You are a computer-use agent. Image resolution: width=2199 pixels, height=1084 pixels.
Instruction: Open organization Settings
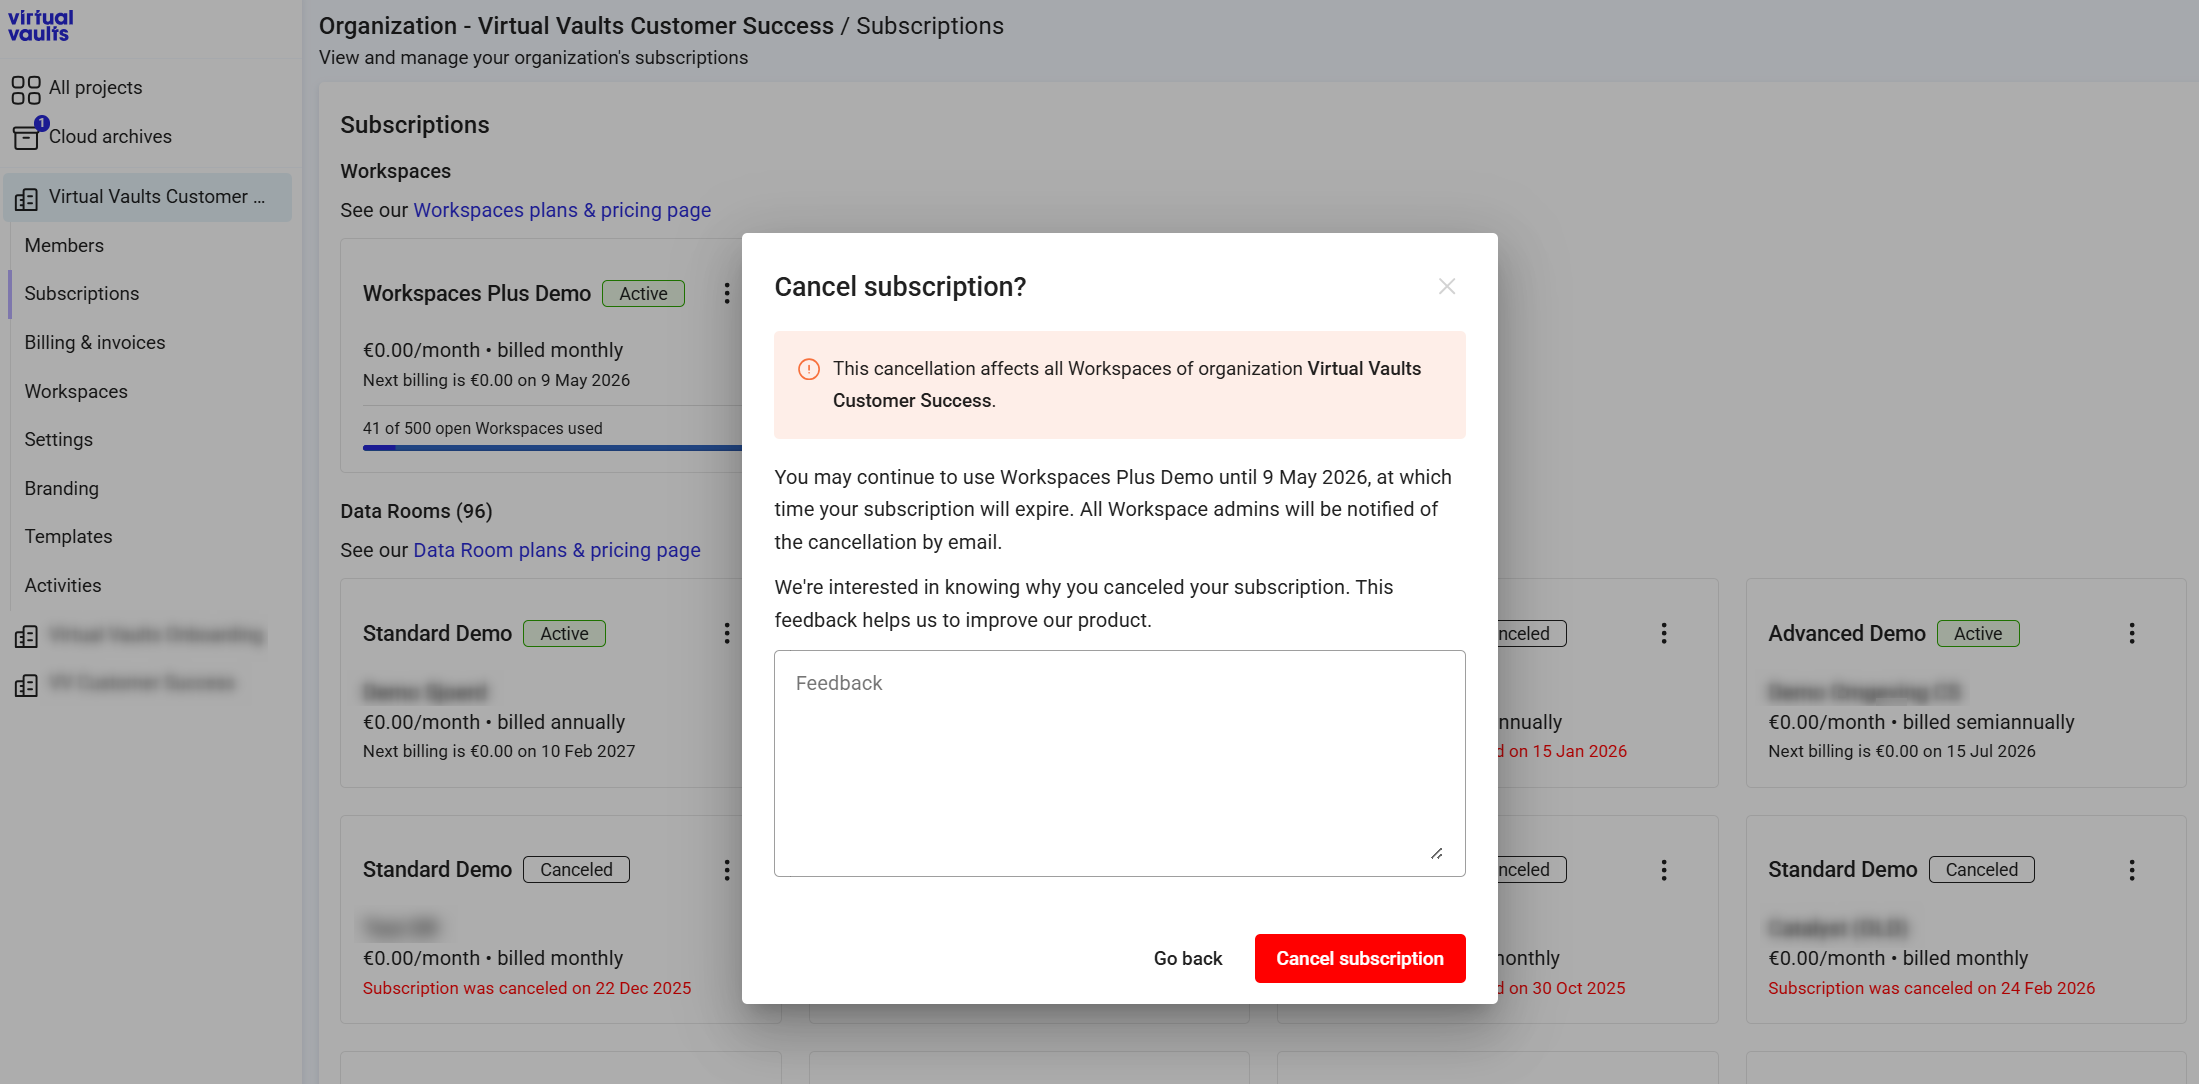click(59, 440)
